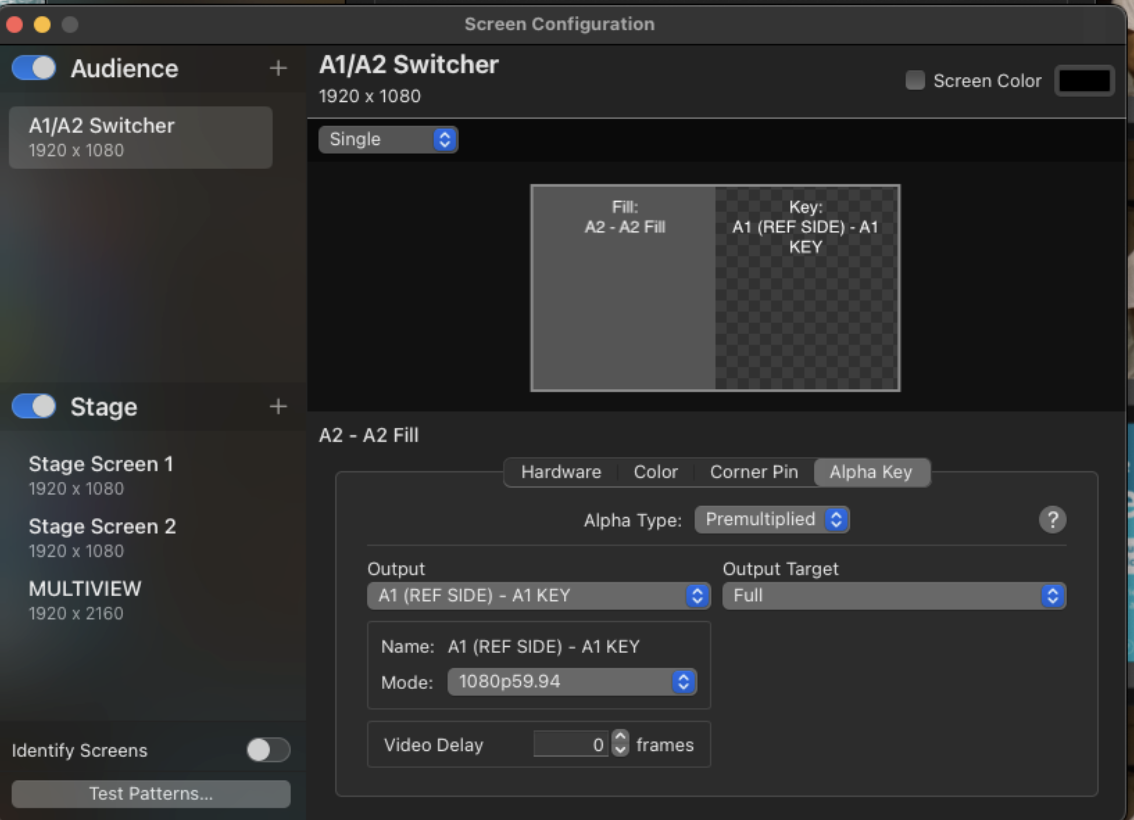The height and width of the screenshot is (820, 1134).
Task: Switch to the Hardware tab
Action: (561, 472)
